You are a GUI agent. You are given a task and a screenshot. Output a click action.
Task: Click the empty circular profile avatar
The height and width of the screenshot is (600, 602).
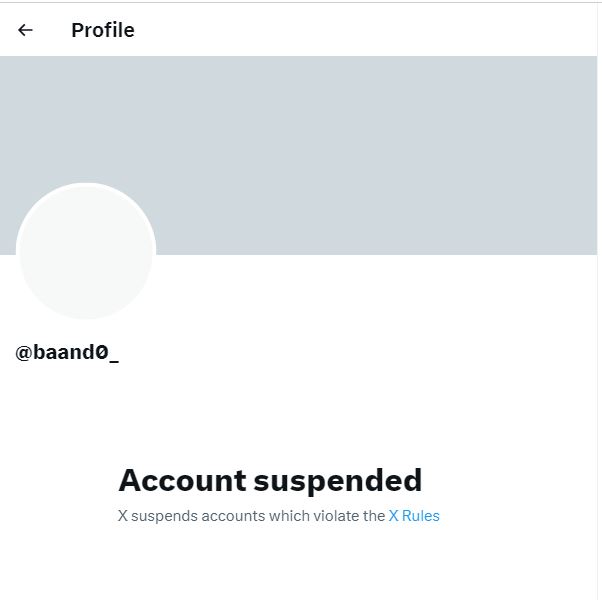tap(86, 252)
